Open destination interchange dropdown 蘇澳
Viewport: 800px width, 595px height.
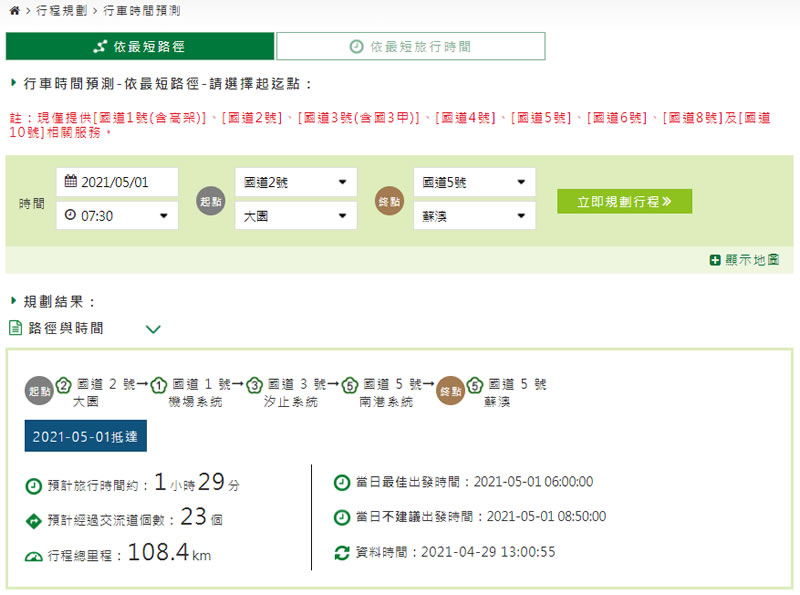(x=474, y=216)
